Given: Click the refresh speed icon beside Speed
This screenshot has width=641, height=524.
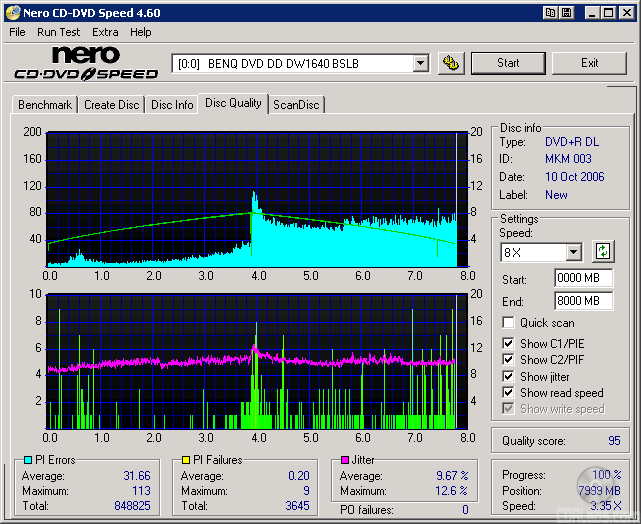Looking at the screenshot, I should 602,251.
